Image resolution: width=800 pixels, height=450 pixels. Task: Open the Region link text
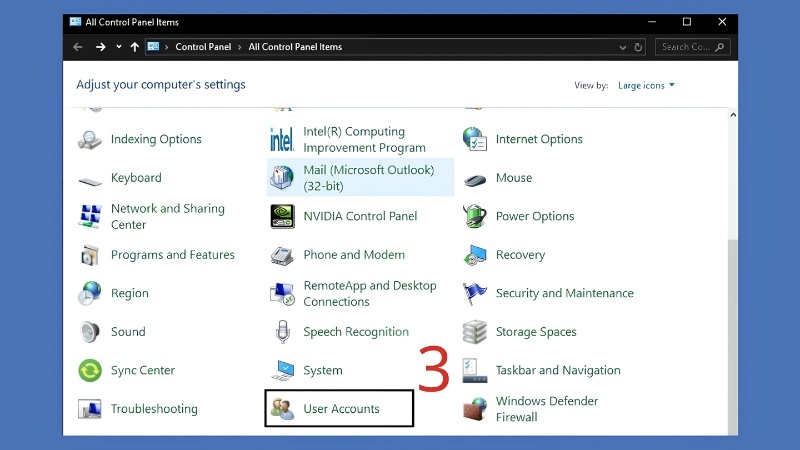pyautogui.click(x=130, y=293)
